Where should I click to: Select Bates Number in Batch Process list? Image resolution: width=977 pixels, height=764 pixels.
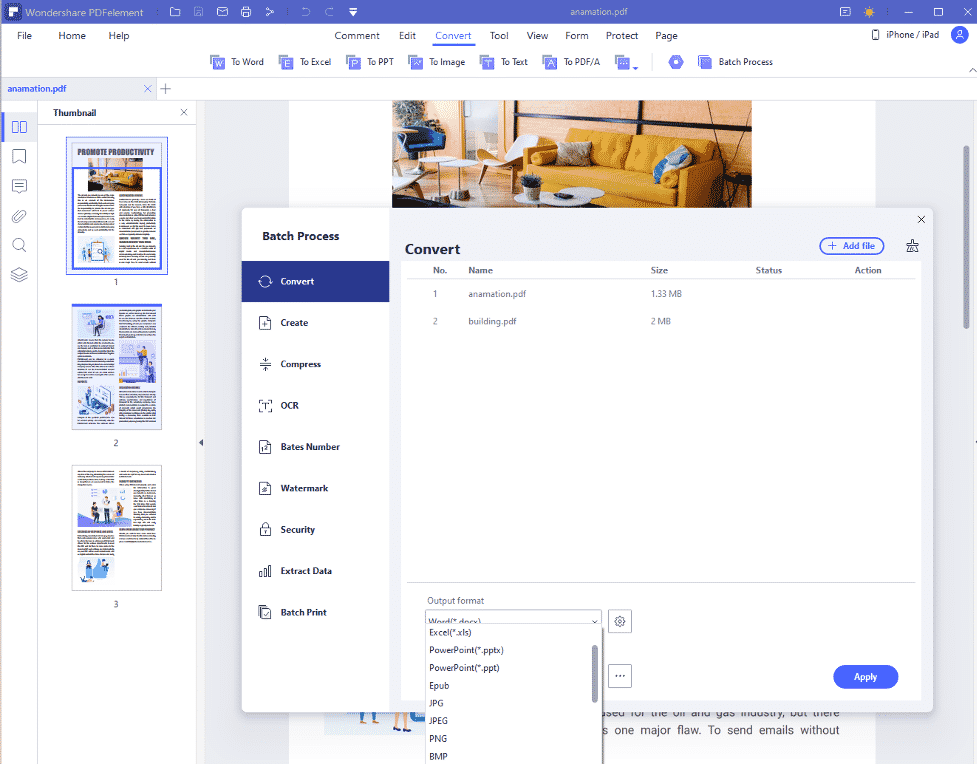coord(315,447)
